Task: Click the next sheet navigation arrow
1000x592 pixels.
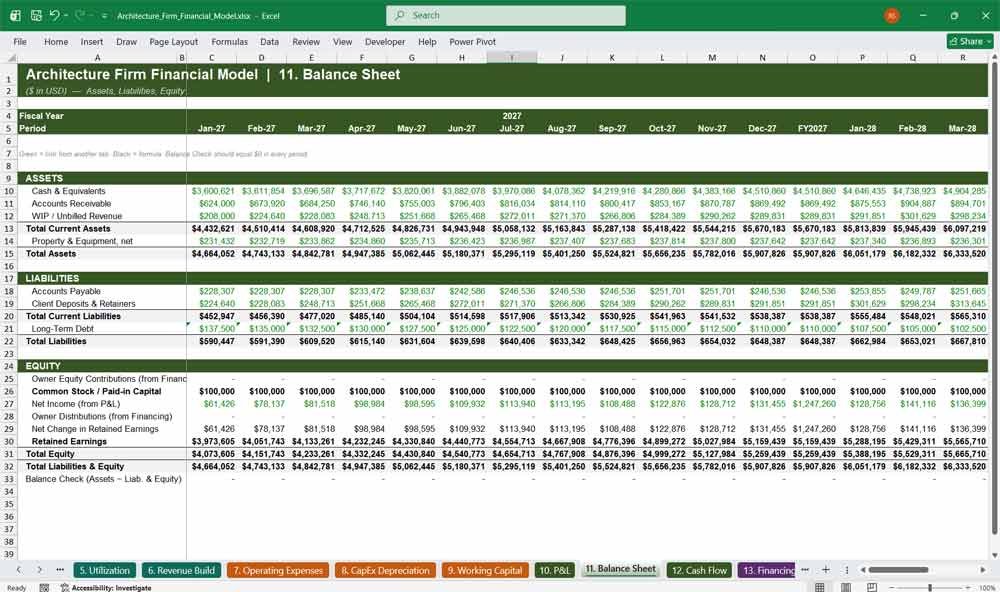Action: 40,570
